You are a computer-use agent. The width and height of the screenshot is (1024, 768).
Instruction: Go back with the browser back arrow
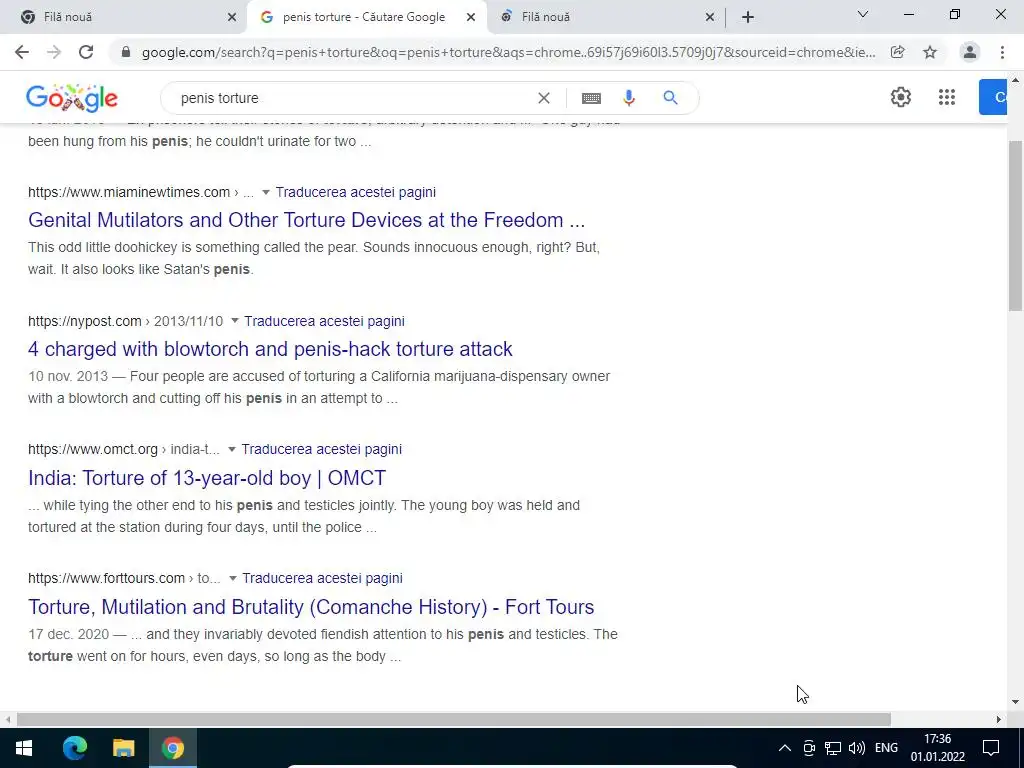22,52
